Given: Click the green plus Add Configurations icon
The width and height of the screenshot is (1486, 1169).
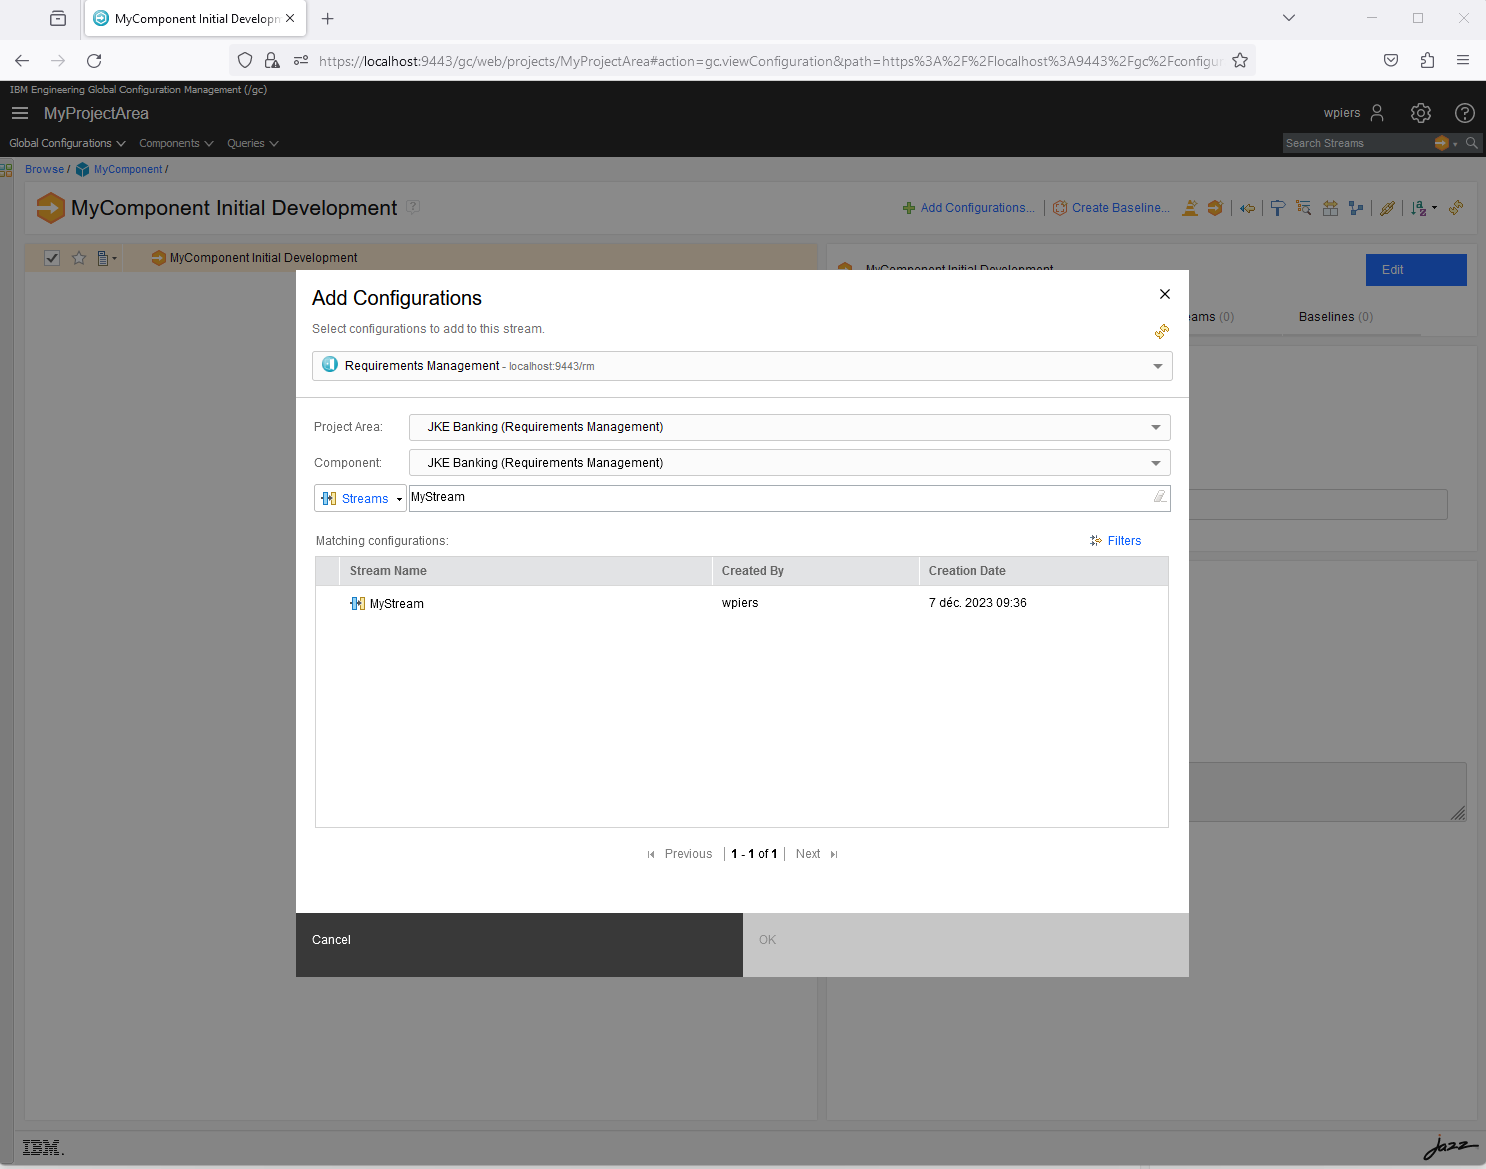Looking at the screenshot, I should [909, 208].
